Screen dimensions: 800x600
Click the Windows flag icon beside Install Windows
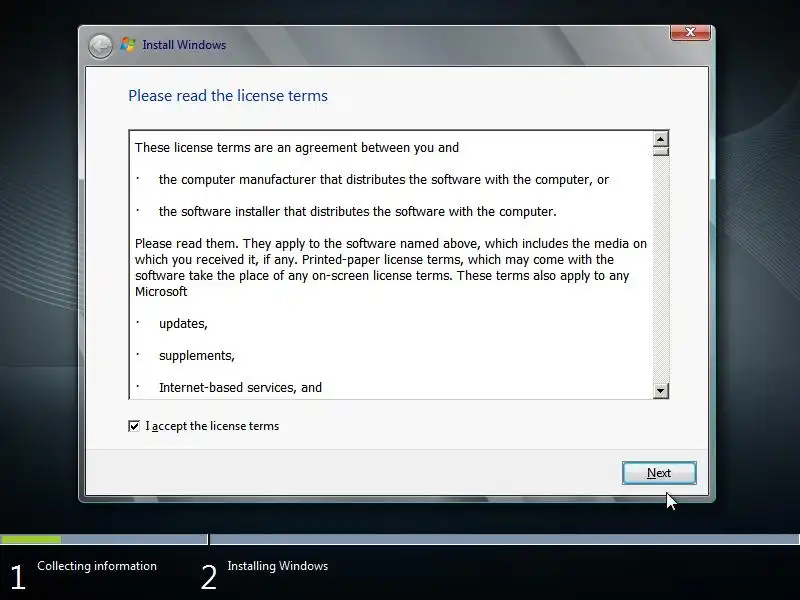[128, 45]
